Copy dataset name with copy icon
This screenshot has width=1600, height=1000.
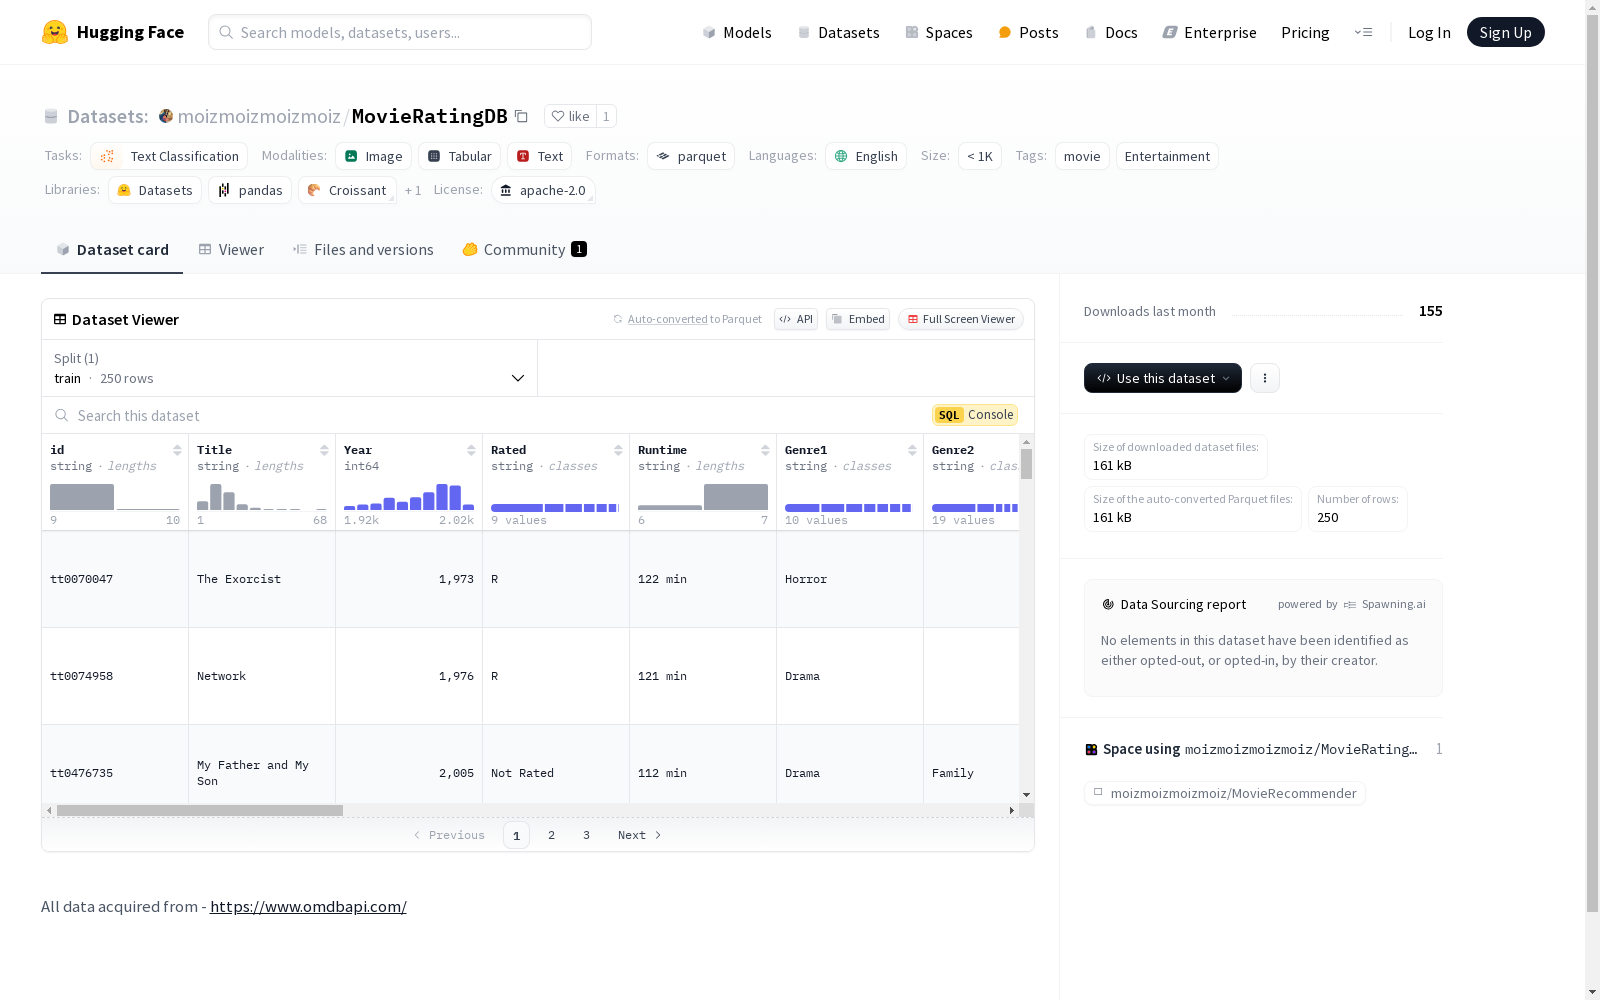(x=521, y=116)
